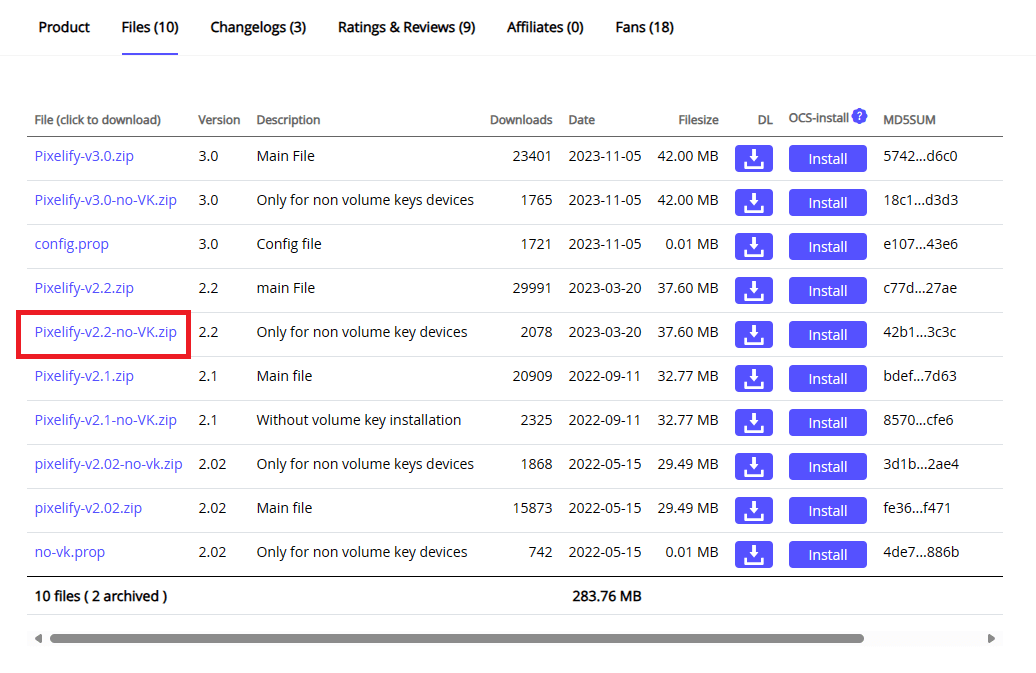The image size is (1036, 673).
Task: Switch to the Product tab
Action: pos(64,27)
